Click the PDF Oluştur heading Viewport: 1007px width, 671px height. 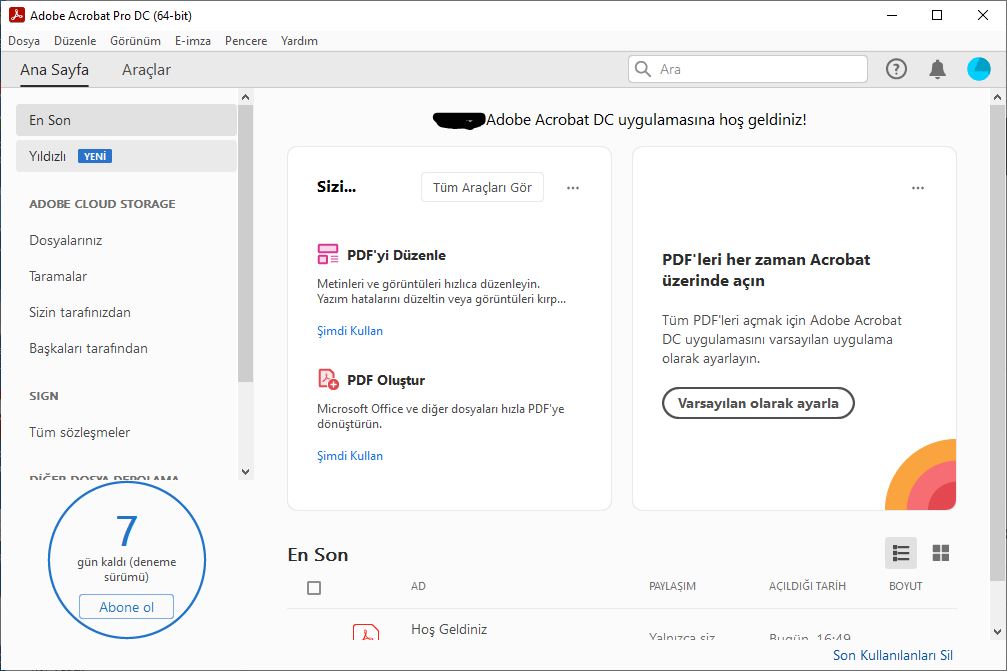(386, 380)
